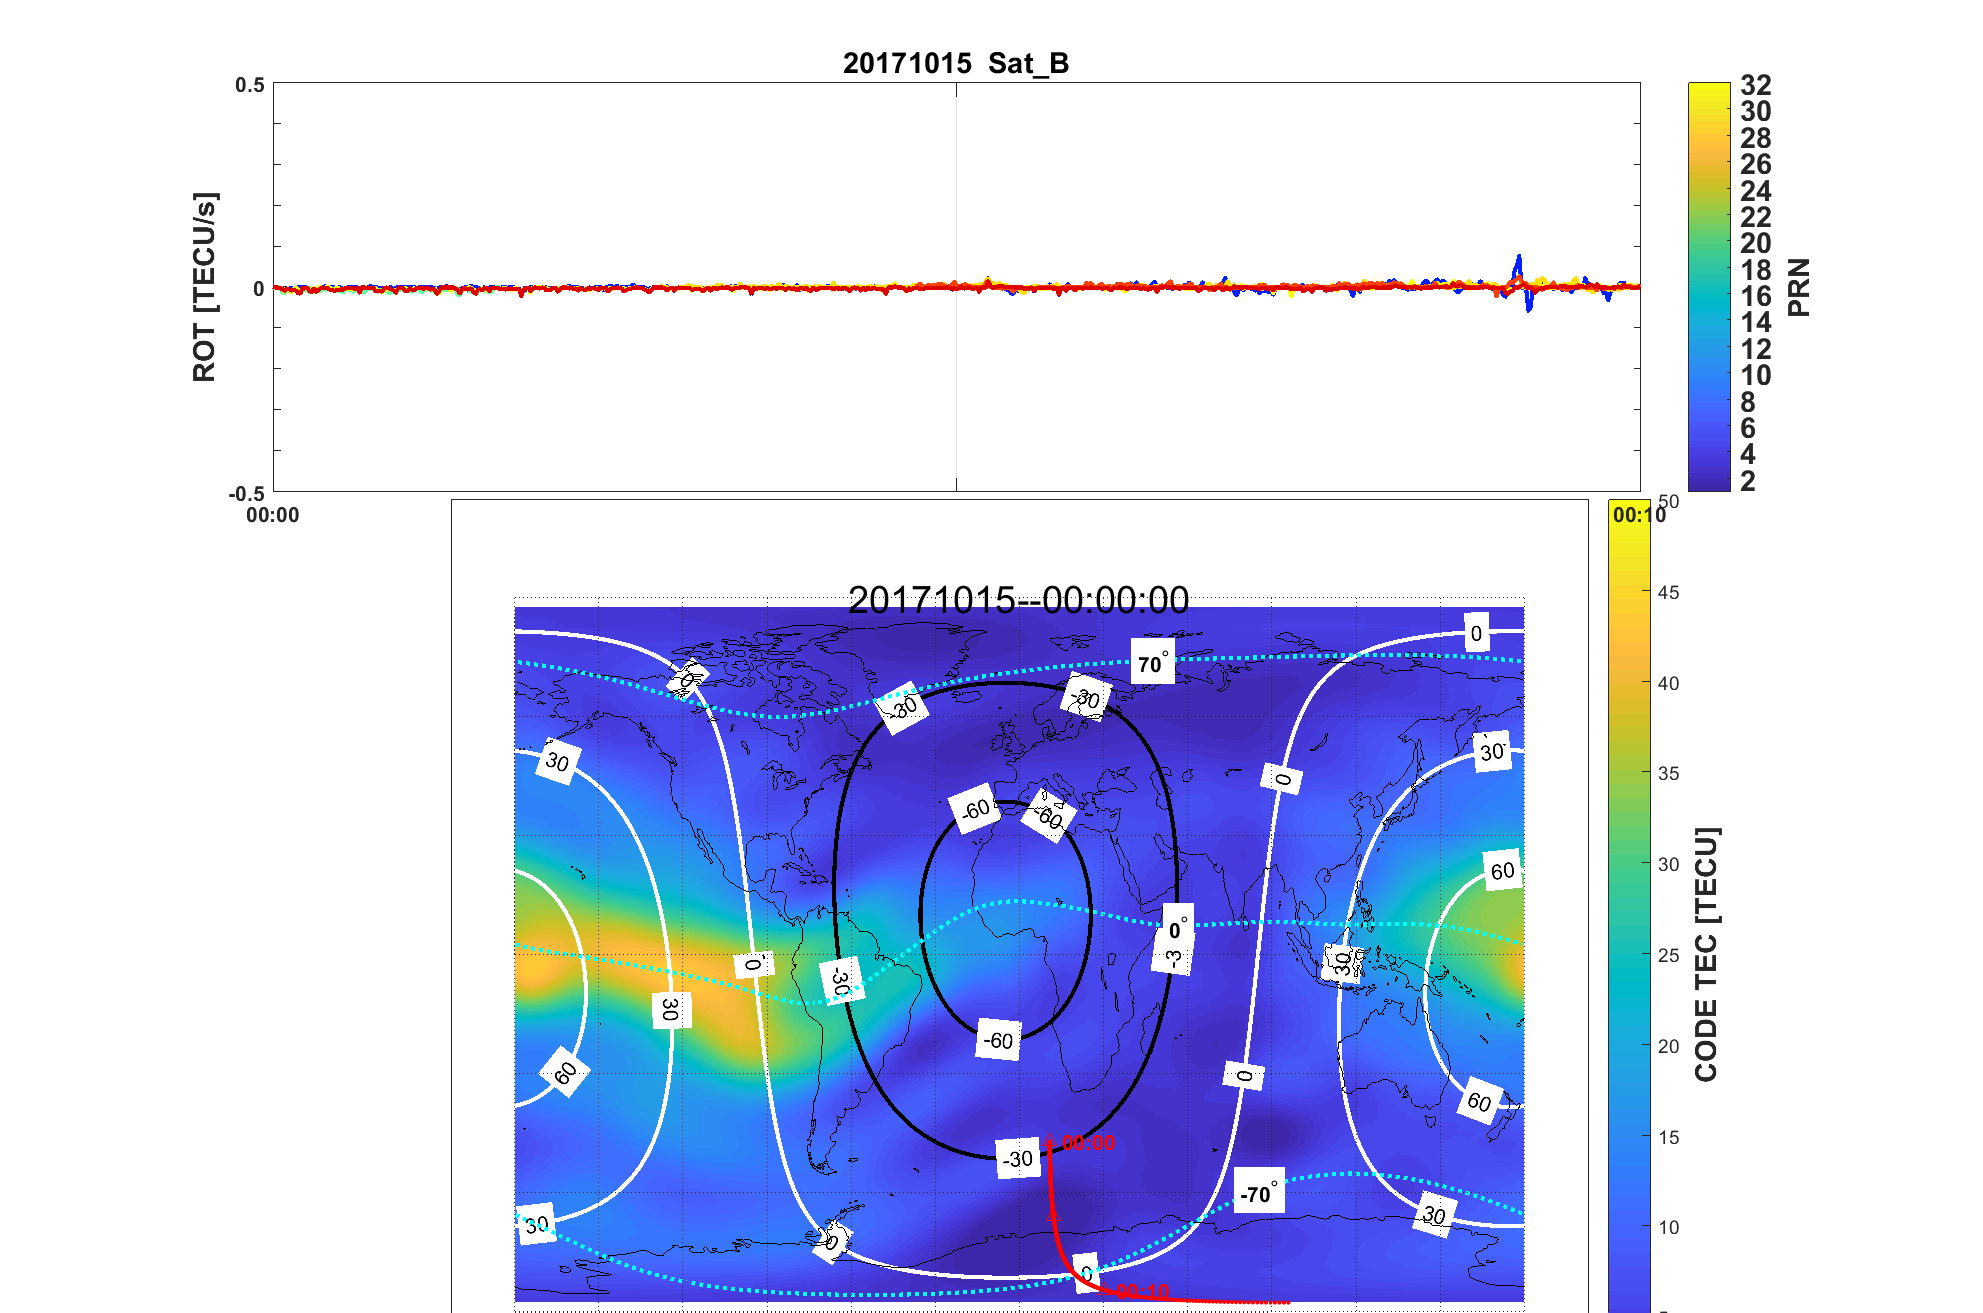Click the -60 label at the bottom of the inner oval
Screen dimensions: 1983x1313
point(997,1041)
